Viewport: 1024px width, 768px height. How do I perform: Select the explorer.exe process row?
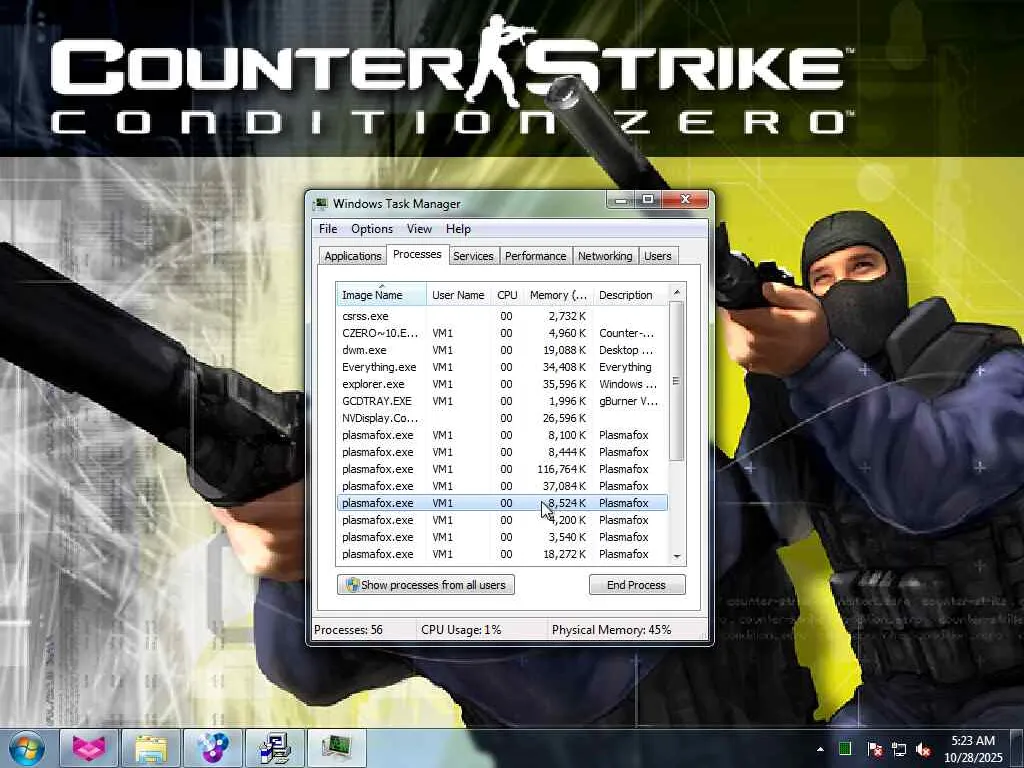point(502,384)
